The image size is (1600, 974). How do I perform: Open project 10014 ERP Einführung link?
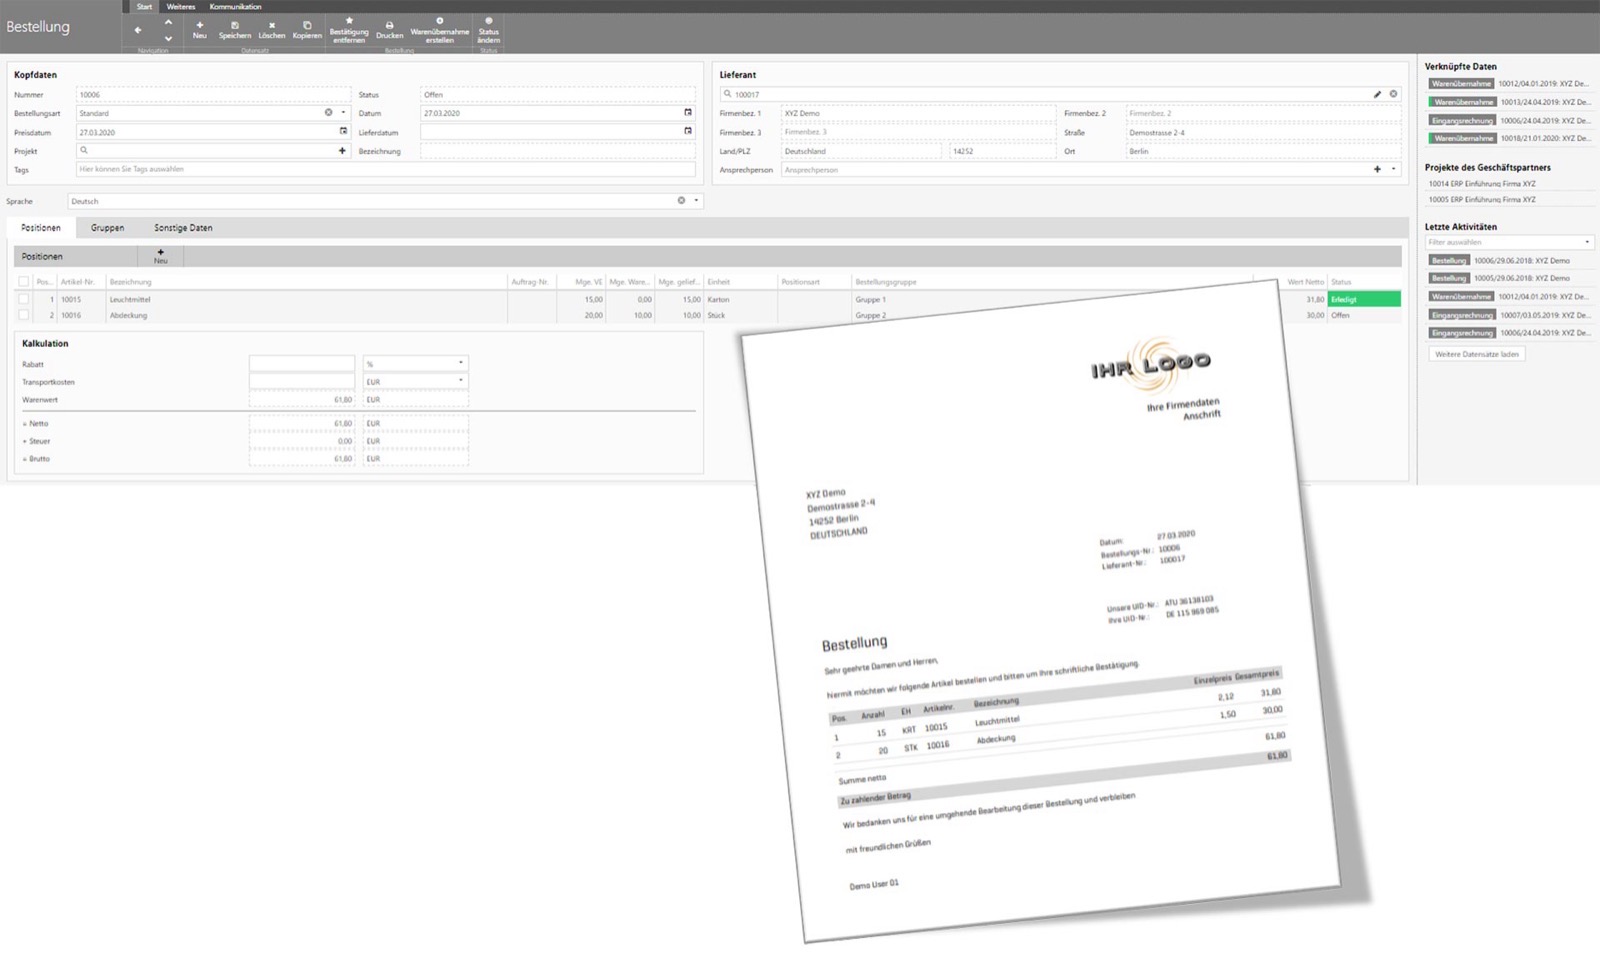[1482, 184]
